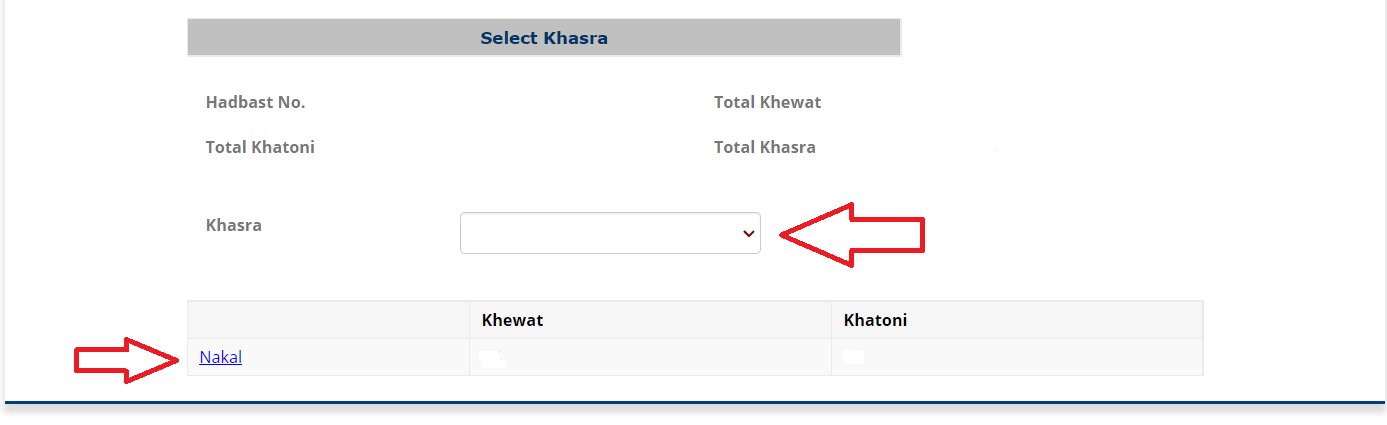This screenshot has width=1387, height=425.
Task: Select the Khatoni value cell in the Nakal row
Action: (x=1016, y=357)
